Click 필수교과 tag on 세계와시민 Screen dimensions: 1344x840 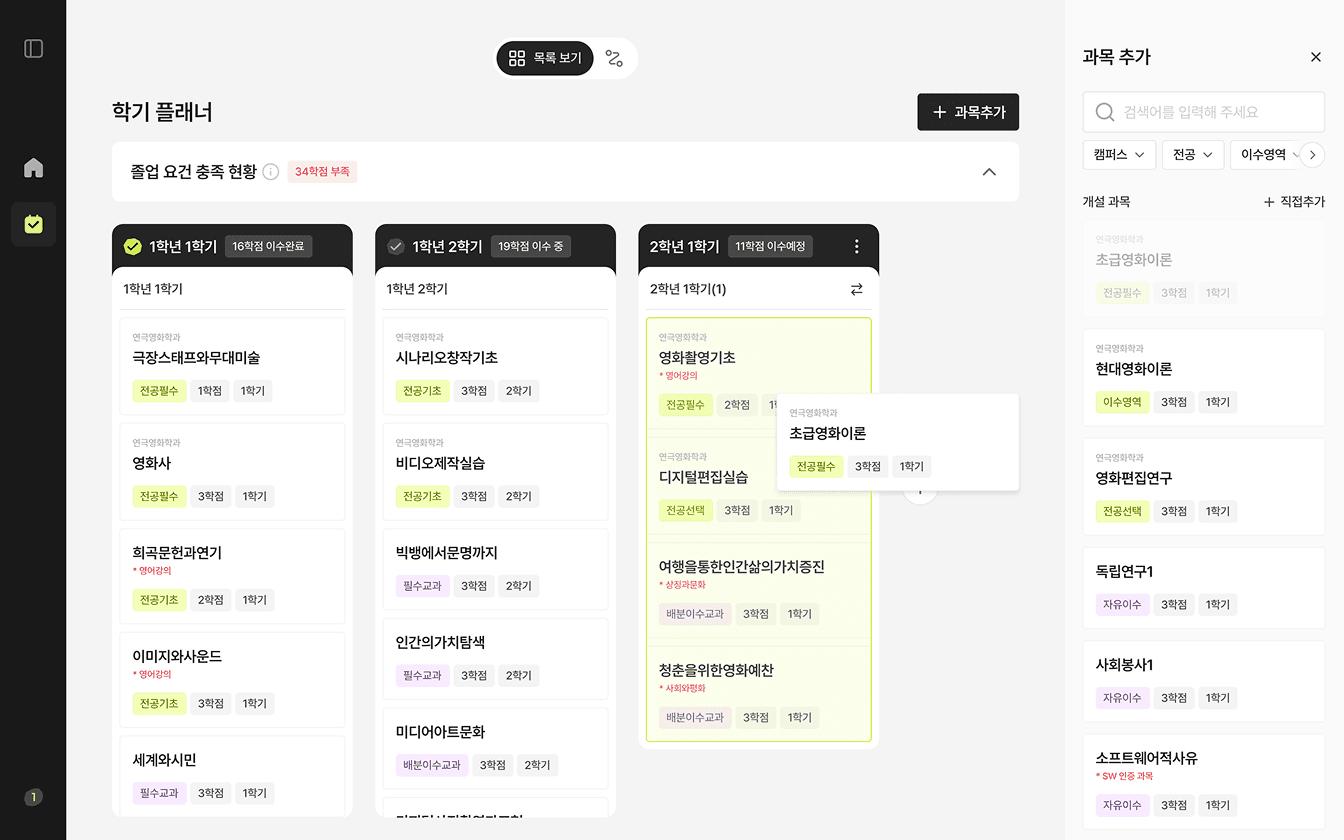[159, 793]
